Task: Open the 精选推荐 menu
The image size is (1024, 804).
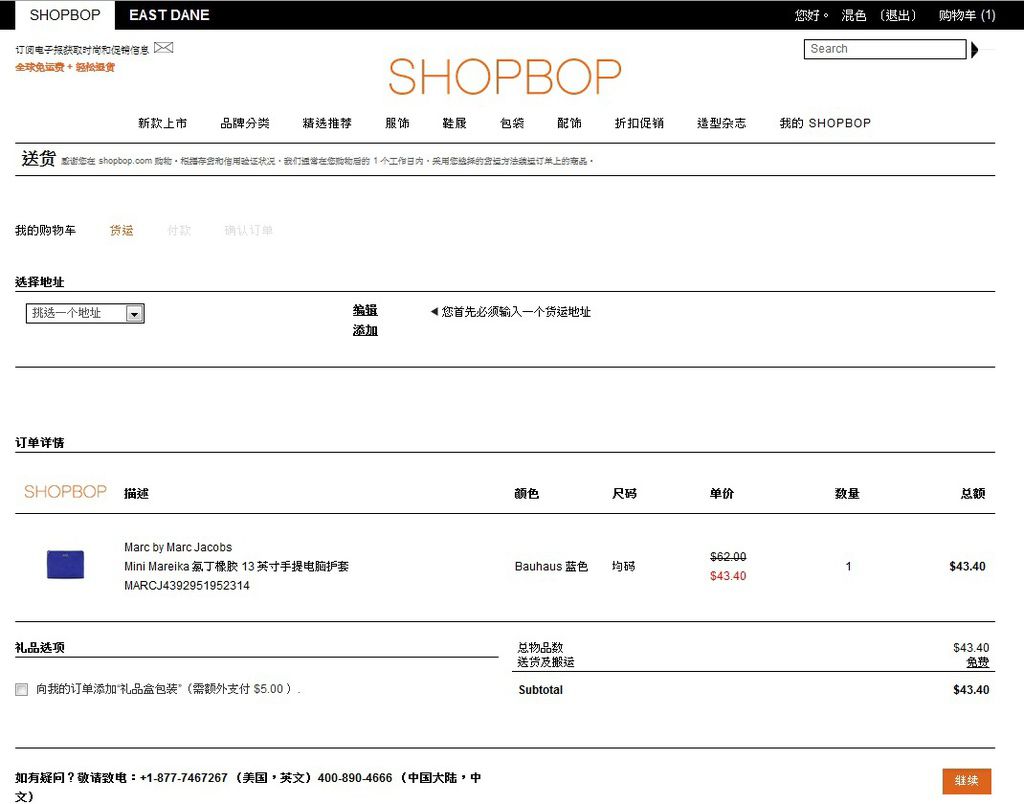Action: 327,123
